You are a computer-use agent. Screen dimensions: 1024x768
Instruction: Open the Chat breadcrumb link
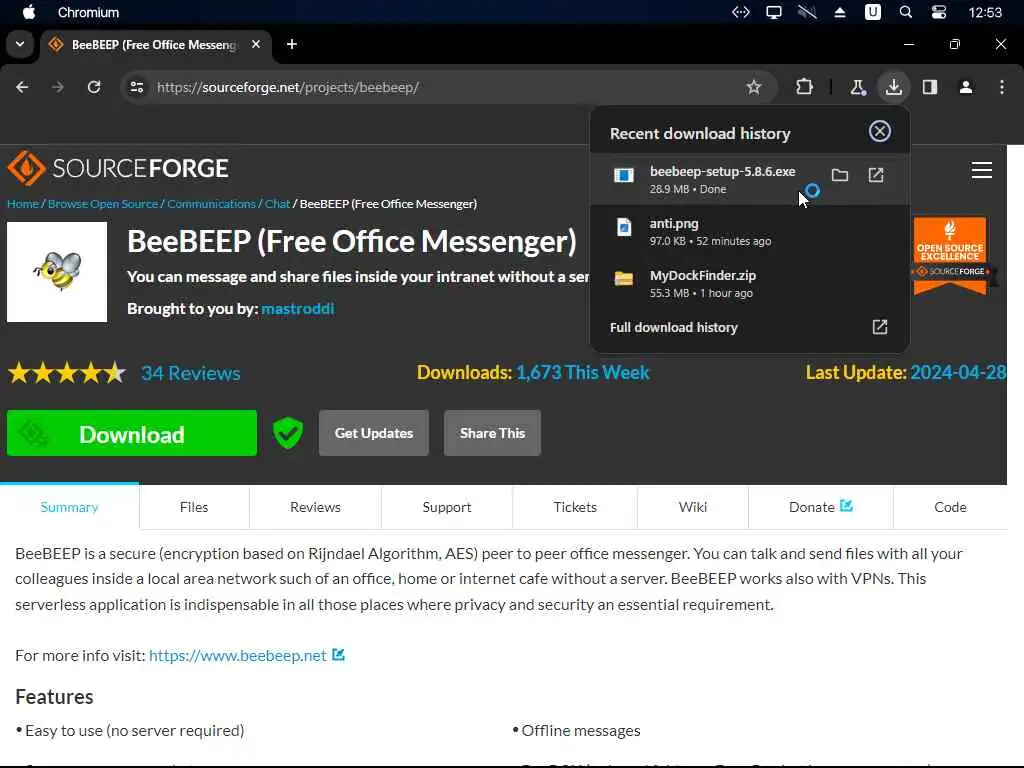coord(277,204)
